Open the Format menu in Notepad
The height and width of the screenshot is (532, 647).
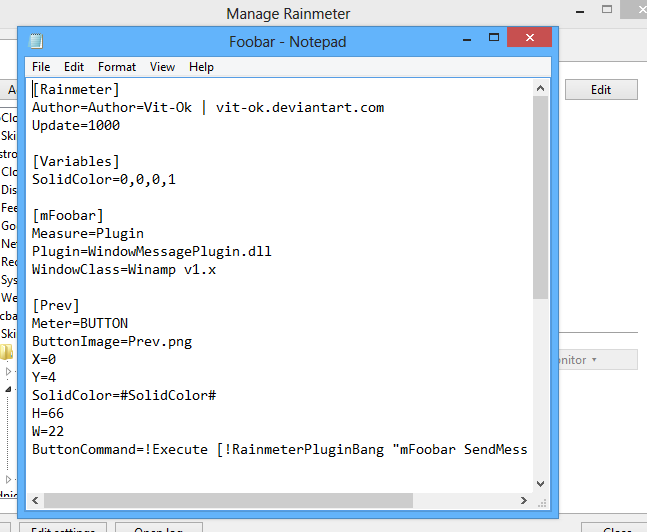tap(117, 67)
